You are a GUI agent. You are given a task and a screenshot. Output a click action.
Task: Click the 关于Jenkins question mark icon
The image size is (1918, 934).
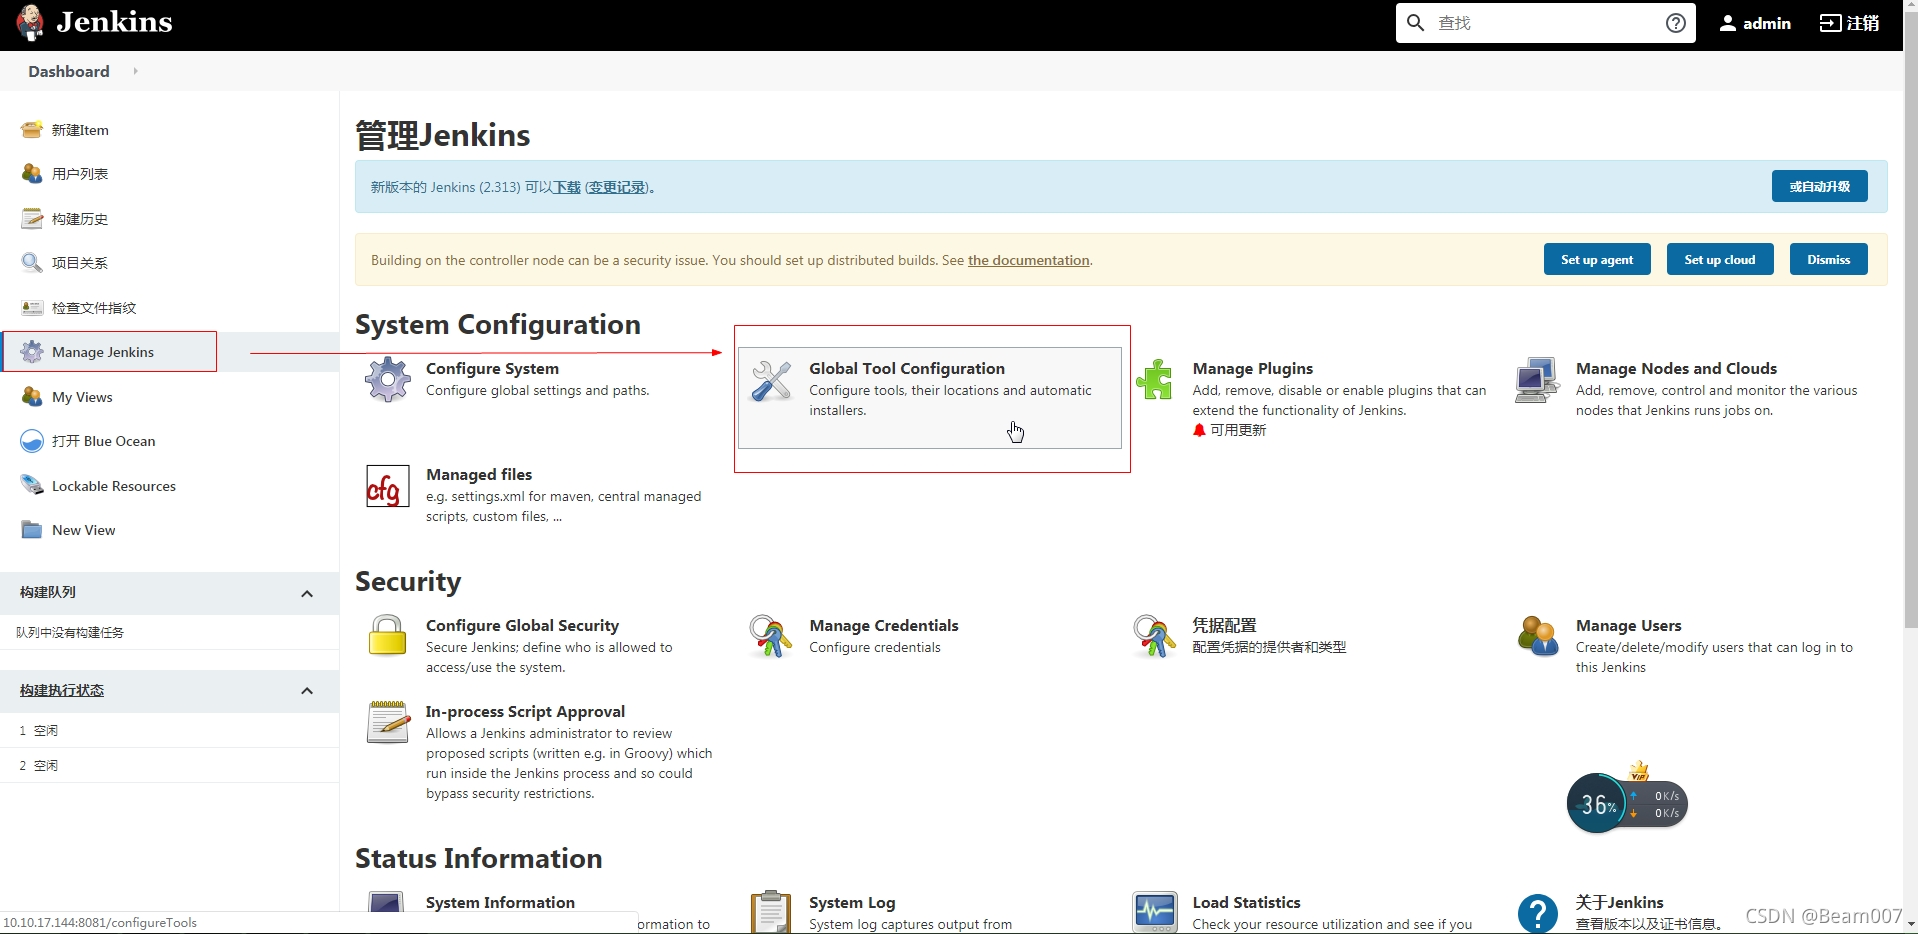[x=1538, y=912]
